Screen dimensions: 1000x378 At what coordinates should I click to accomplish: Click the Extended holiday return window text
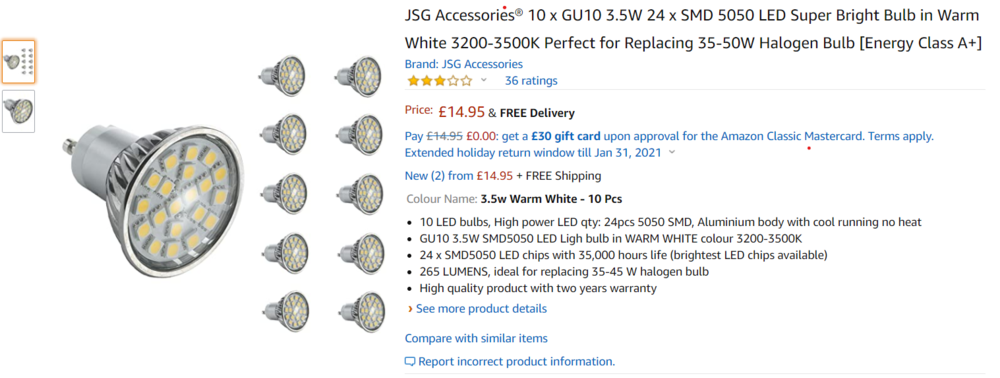click(534, 152)
